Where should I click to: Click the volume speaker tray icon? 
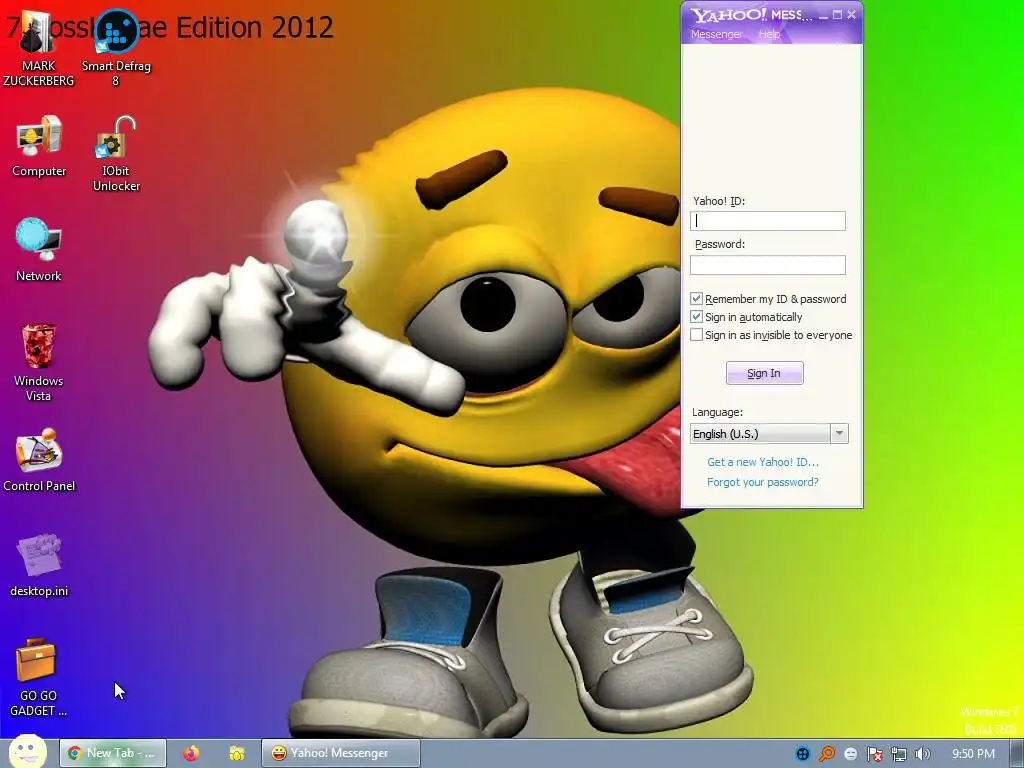[922, 754]
